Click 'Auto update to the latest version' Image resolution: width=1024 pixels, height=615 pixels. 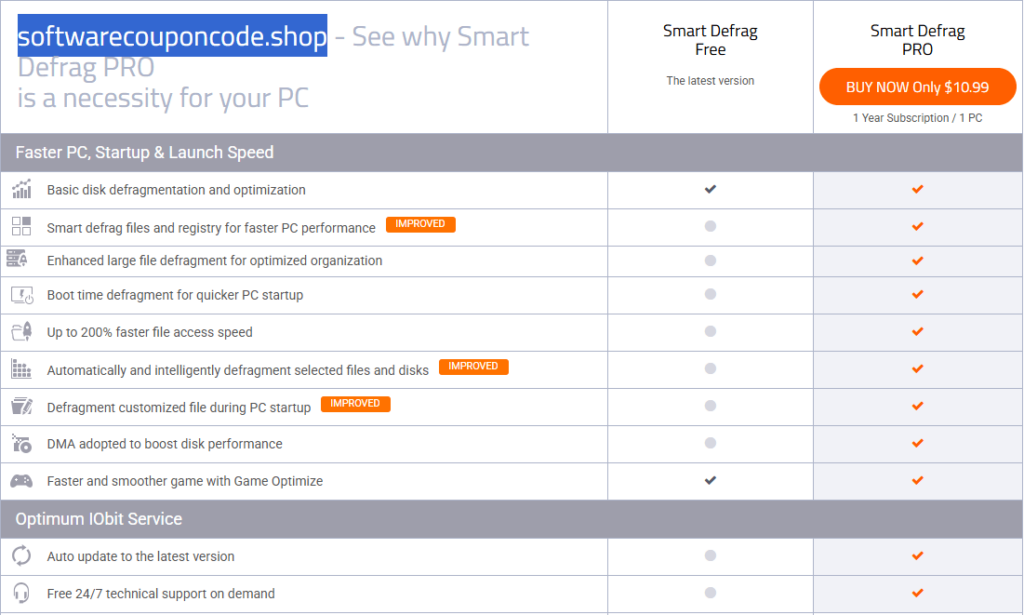[x=140, y=556]
